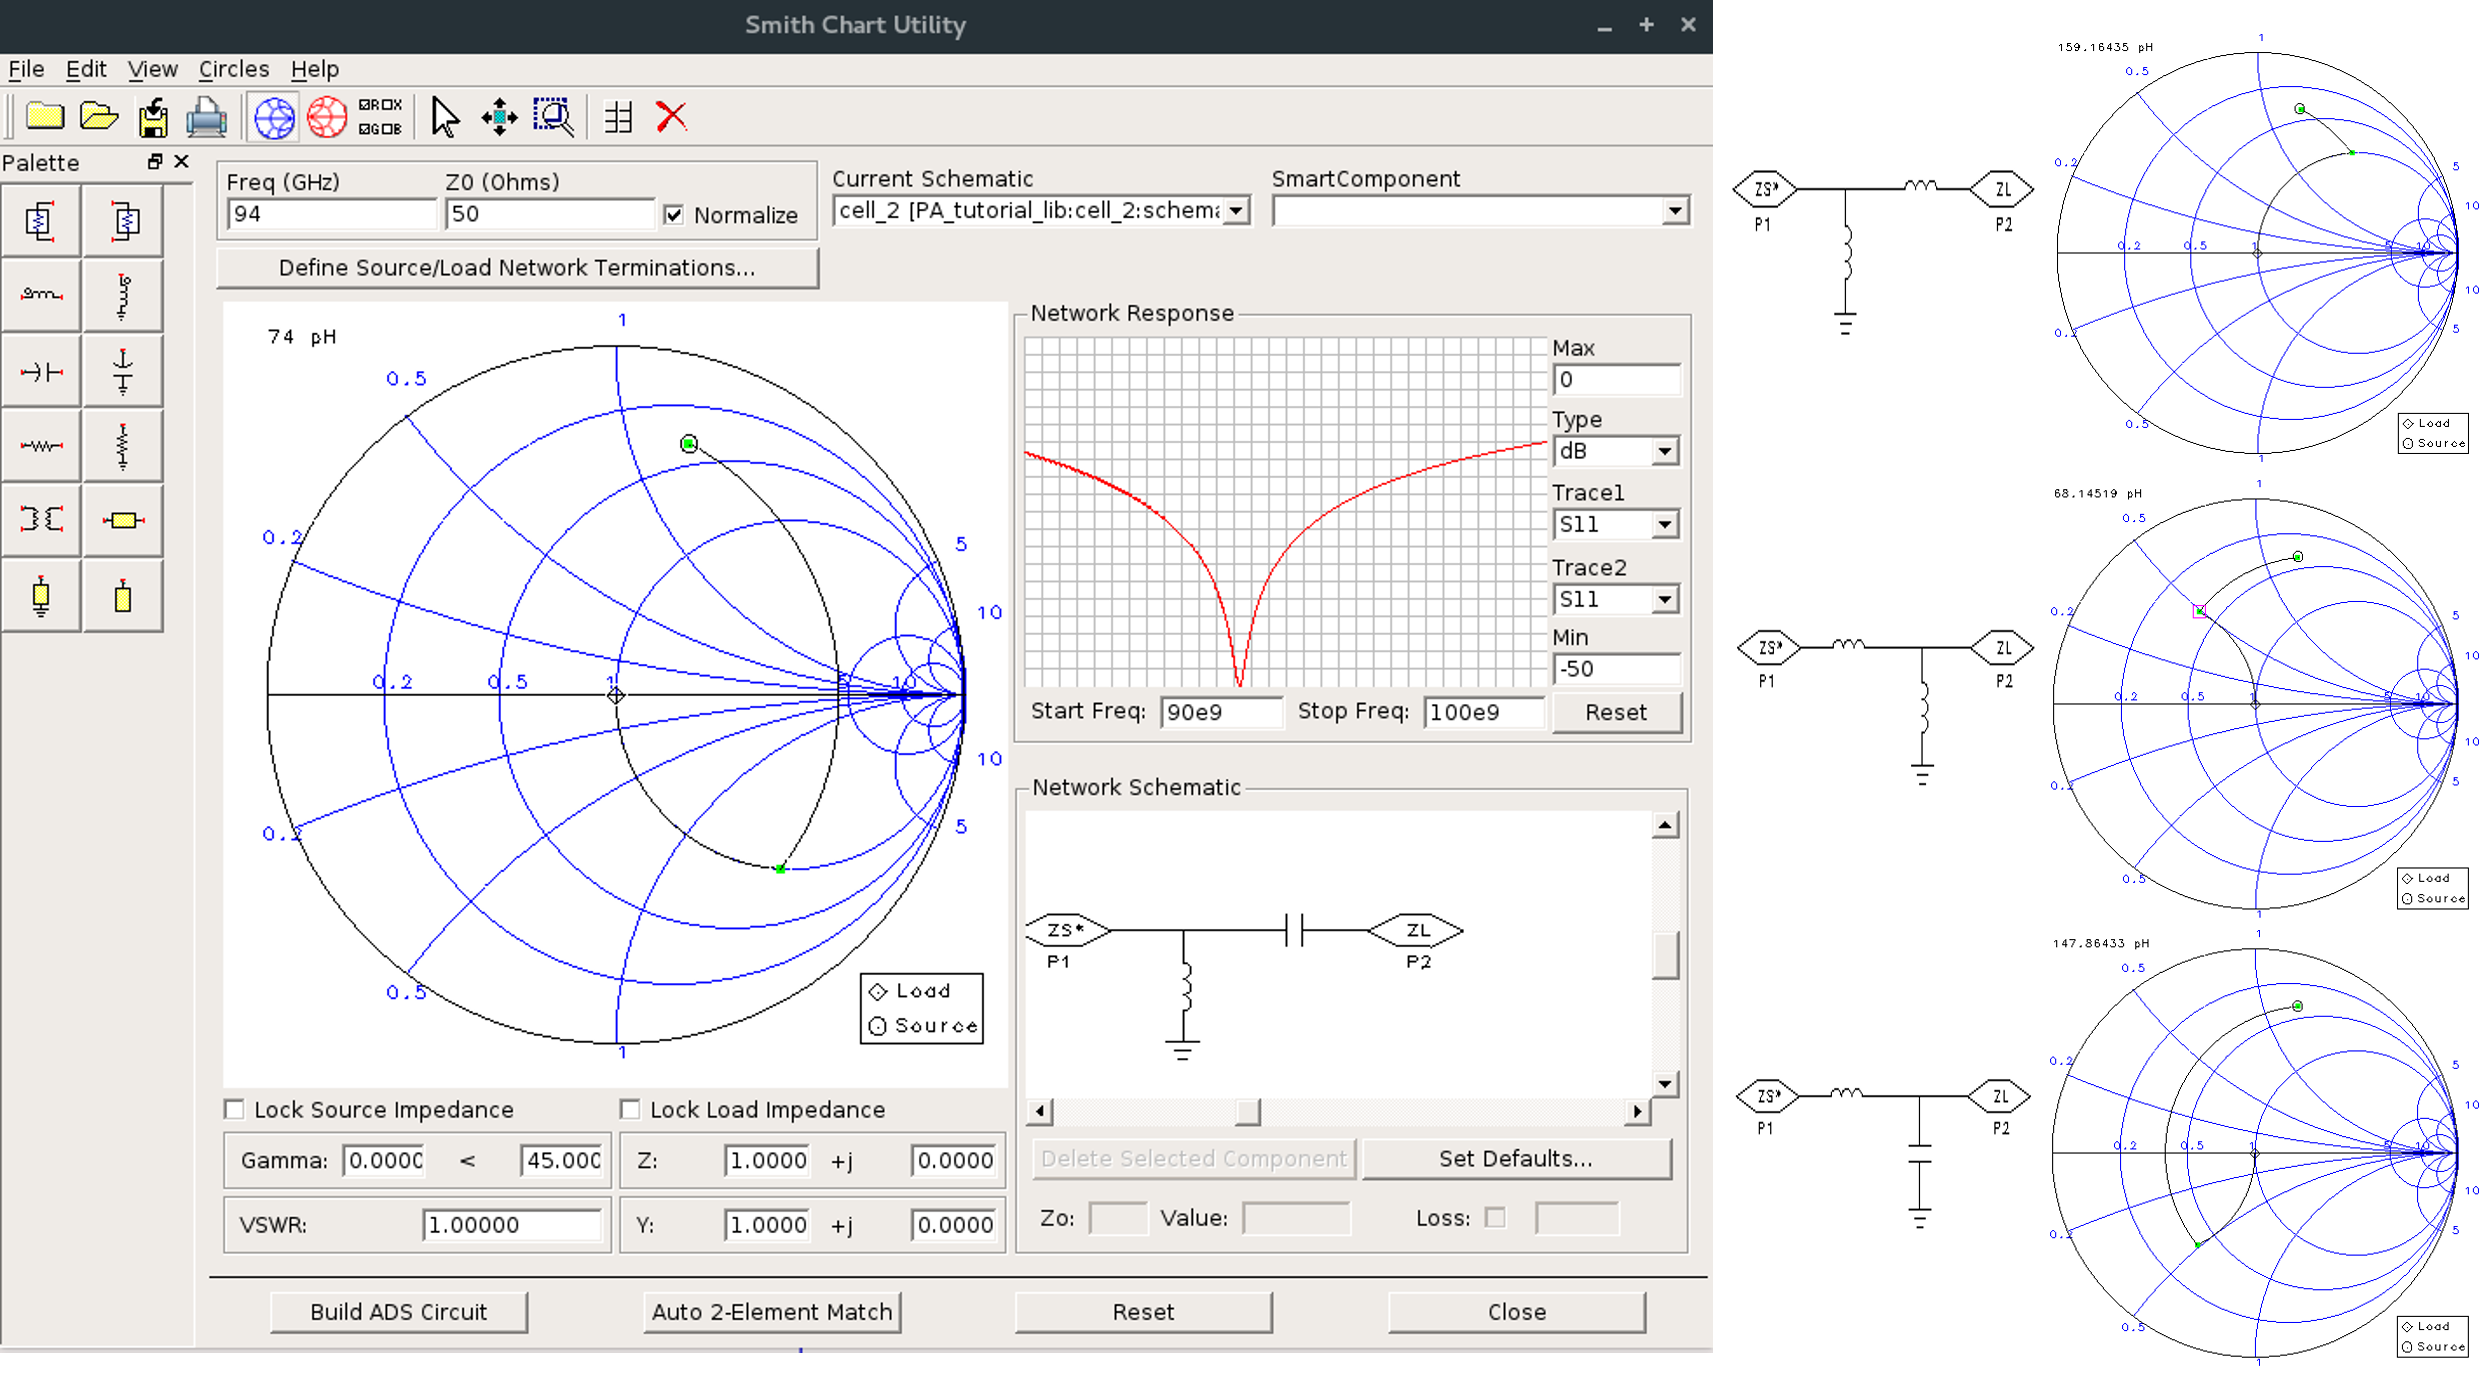Toggle the Loss checkbox
2483x1374 pixels.
click(x=1495, y=1217)
